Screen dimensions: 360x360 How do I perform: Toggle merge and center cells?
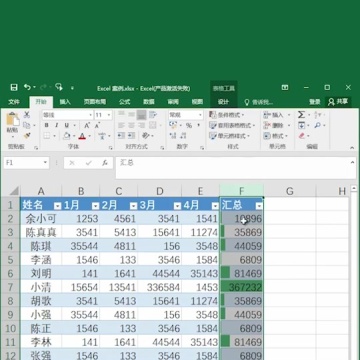[x=153, y=125]
